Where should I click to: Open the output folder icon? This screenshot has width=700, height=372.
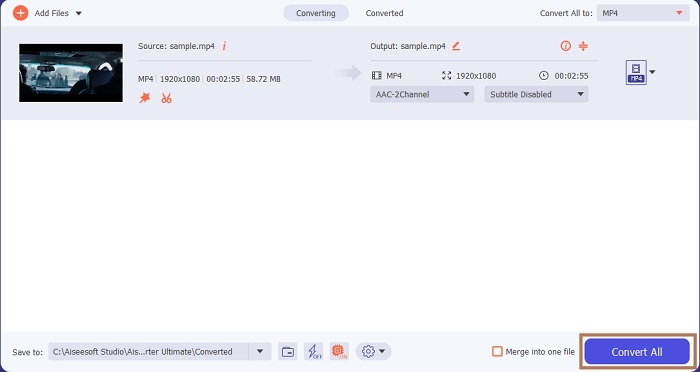(x=288, y=351)
